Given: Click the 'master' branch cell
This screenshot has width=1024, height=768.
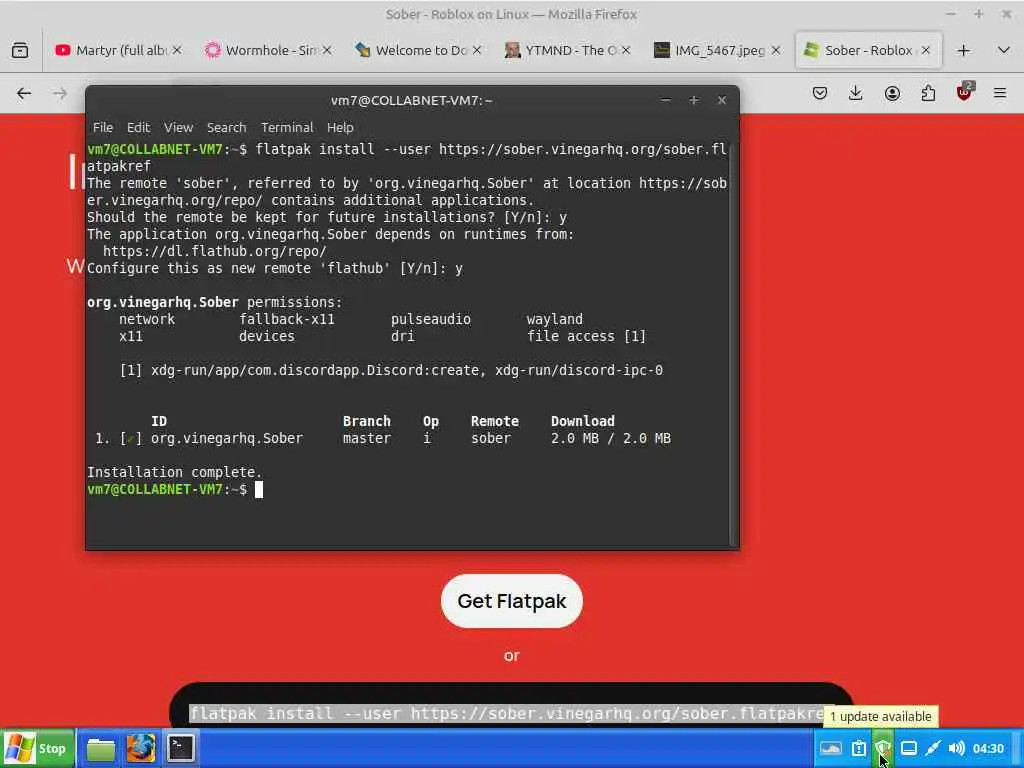Looking at the screenshot, I should tap(366, 438).
